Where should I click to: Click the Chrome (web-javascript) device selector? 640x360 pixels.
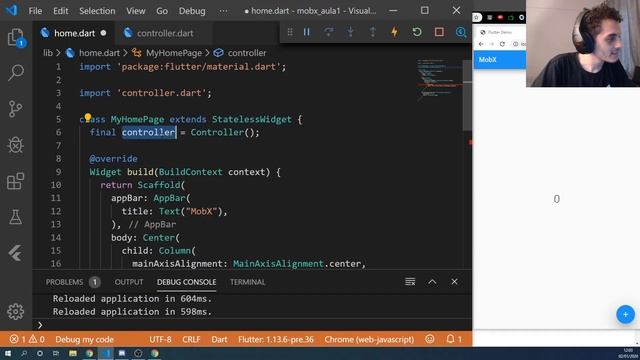pos(369,339)
